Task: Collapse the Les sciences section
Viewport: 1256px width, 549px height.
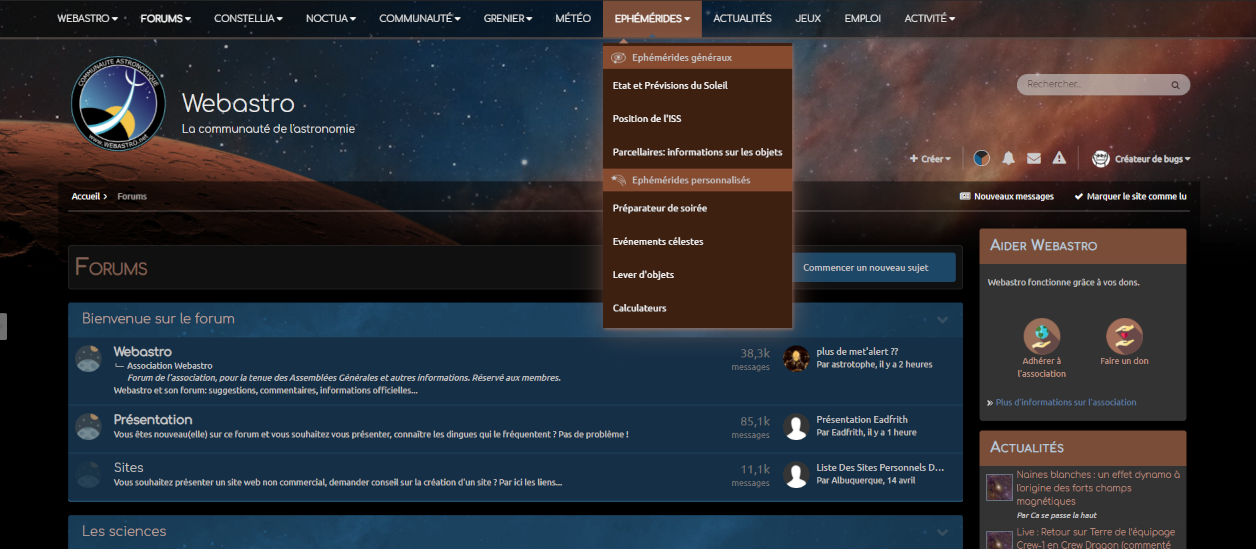Action: coord(942,532)
